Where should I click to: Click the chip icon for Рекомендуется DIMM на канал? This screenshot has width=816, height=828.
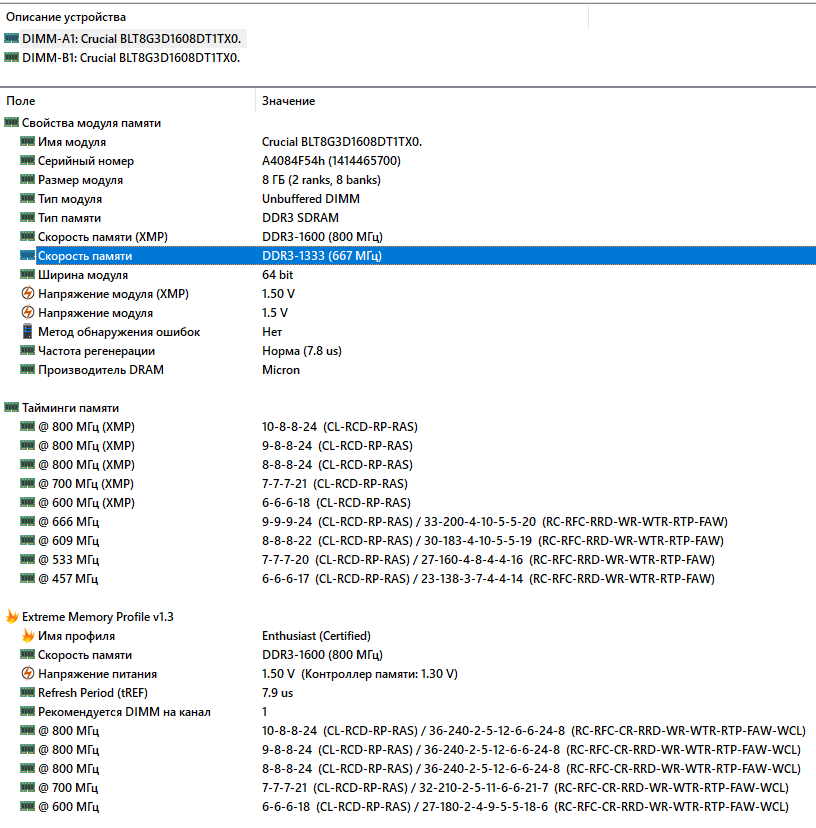coord(27,711)
